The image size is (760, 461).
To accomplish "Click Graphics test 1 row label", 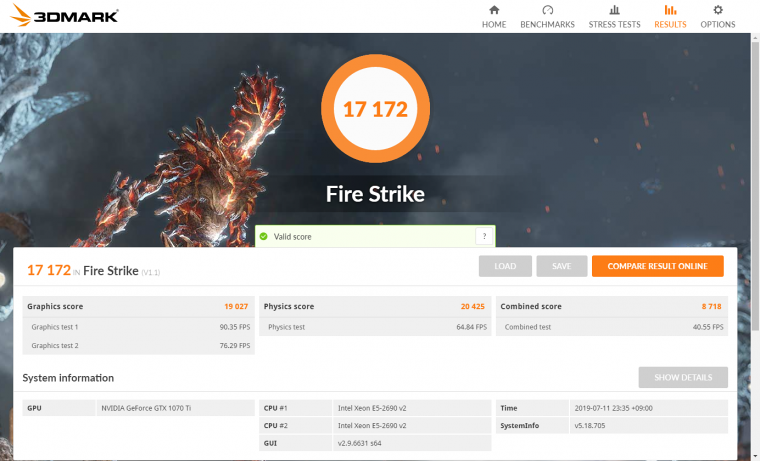I will click(55, 327).
